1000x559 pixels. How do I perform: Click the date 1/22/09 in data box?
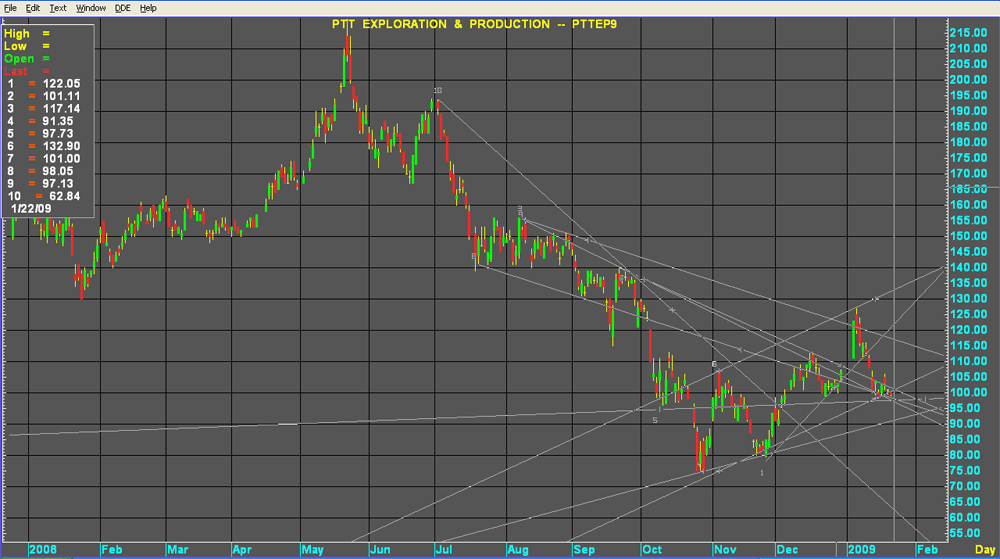pos(31,208)
